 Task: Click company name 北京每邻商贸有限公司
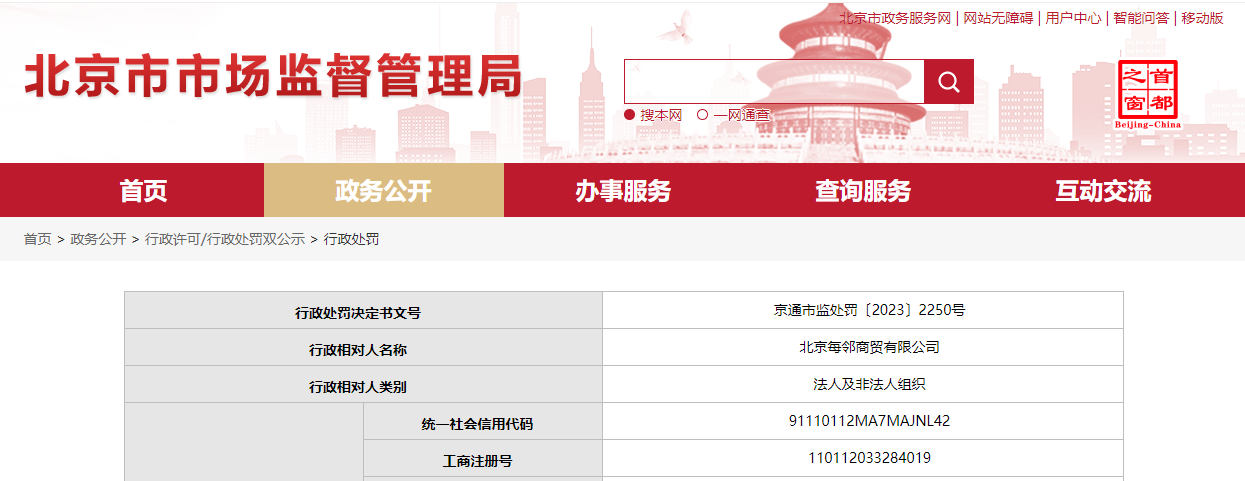(x=869, y=347)
